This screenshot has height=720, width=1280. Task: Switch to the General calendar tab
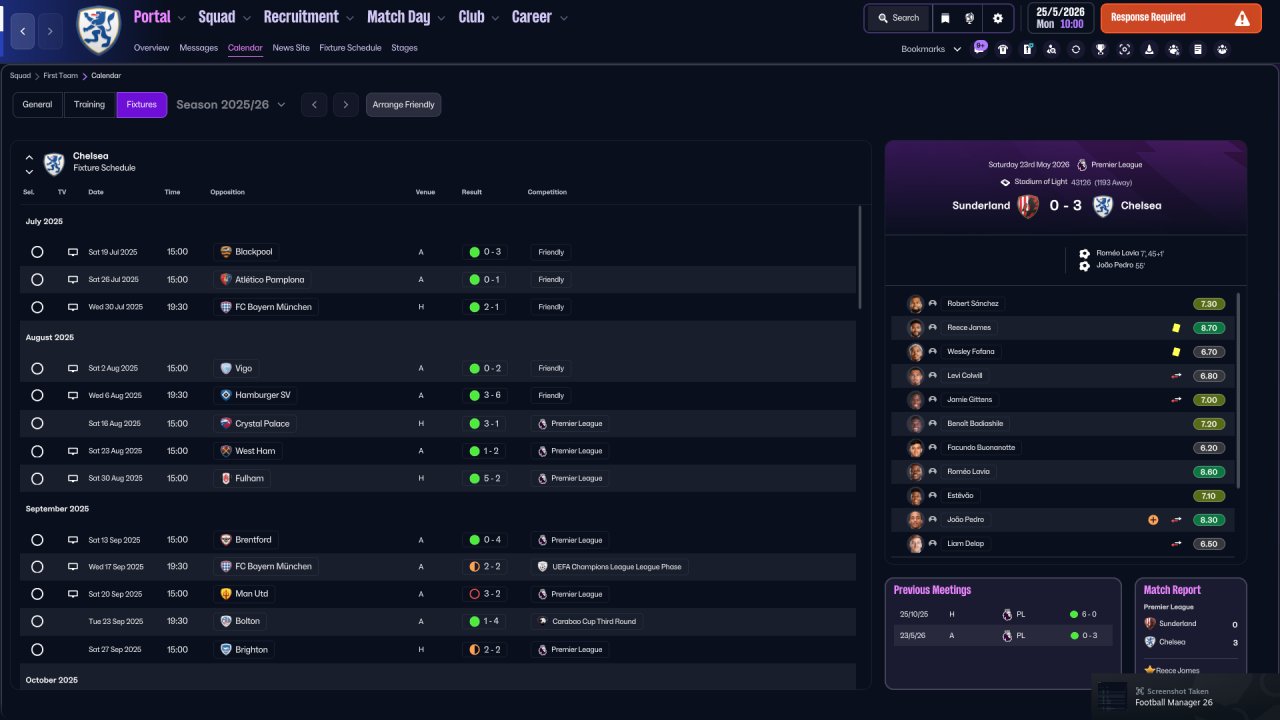[x=37, y=105]
